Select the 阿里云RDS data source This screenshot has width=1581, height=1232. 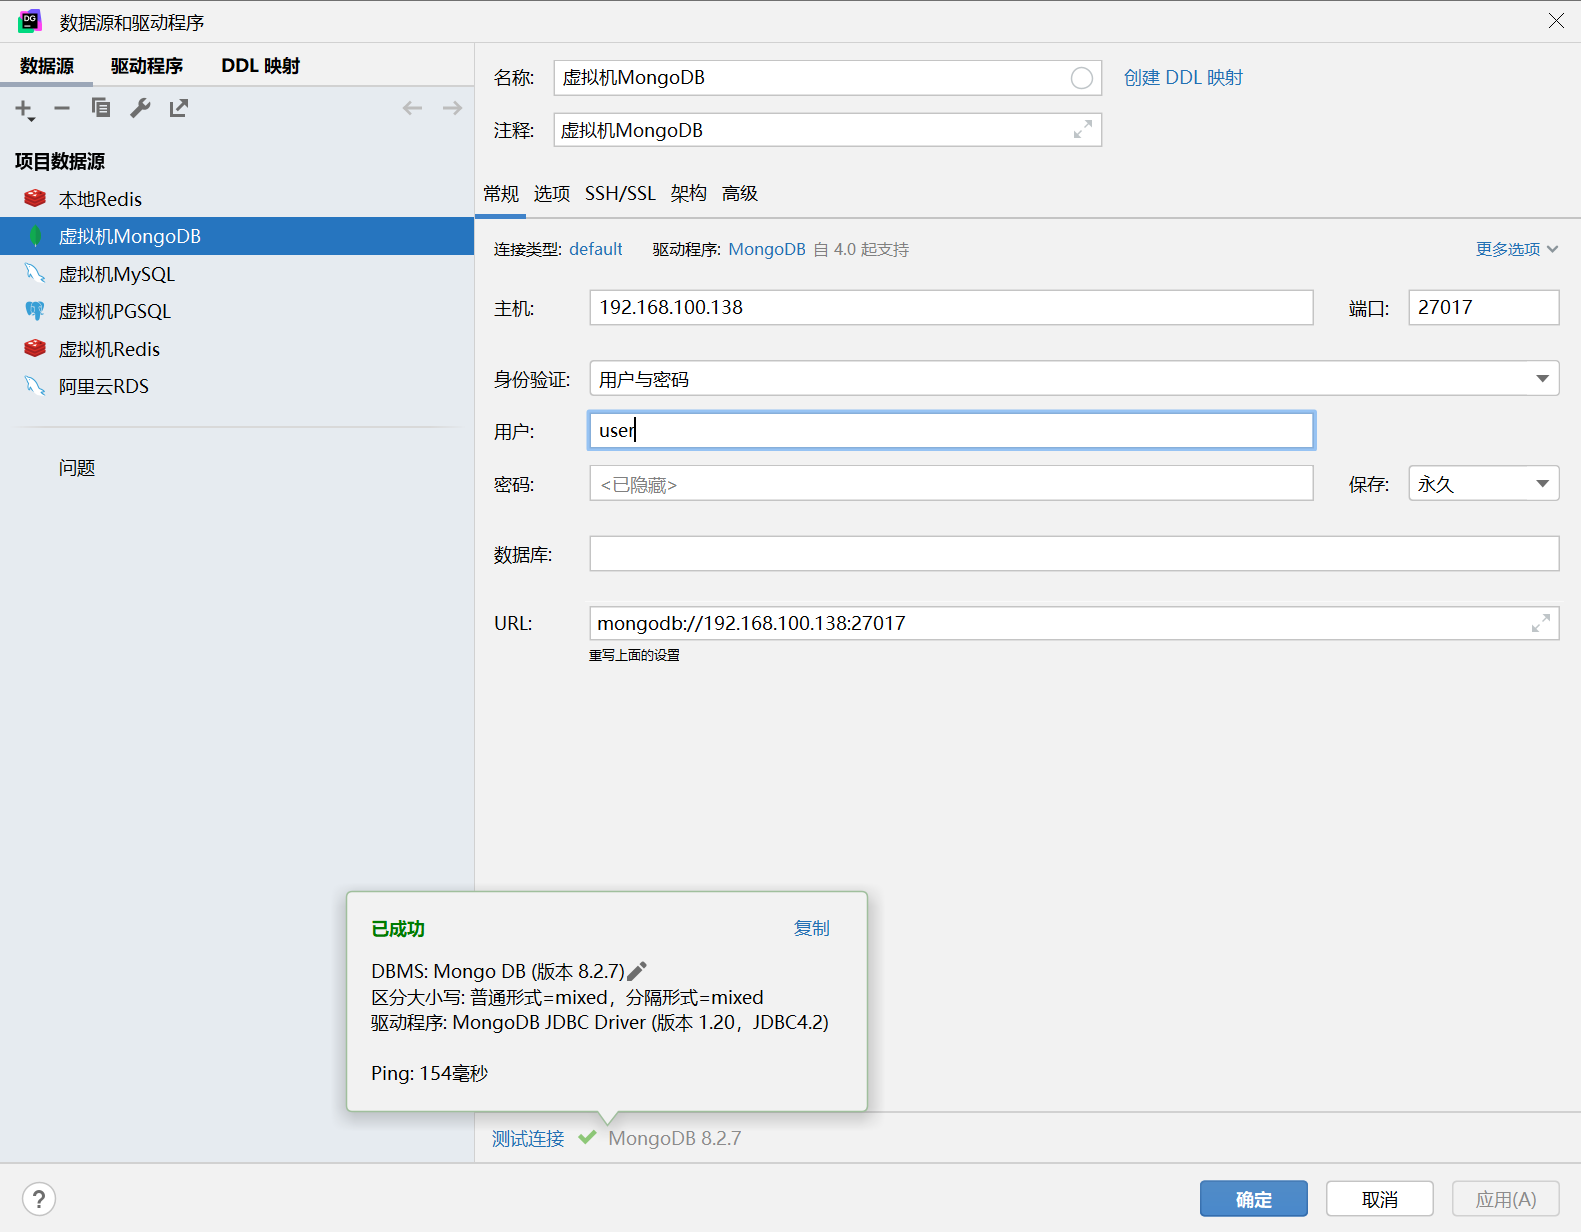tap(237, 386)
